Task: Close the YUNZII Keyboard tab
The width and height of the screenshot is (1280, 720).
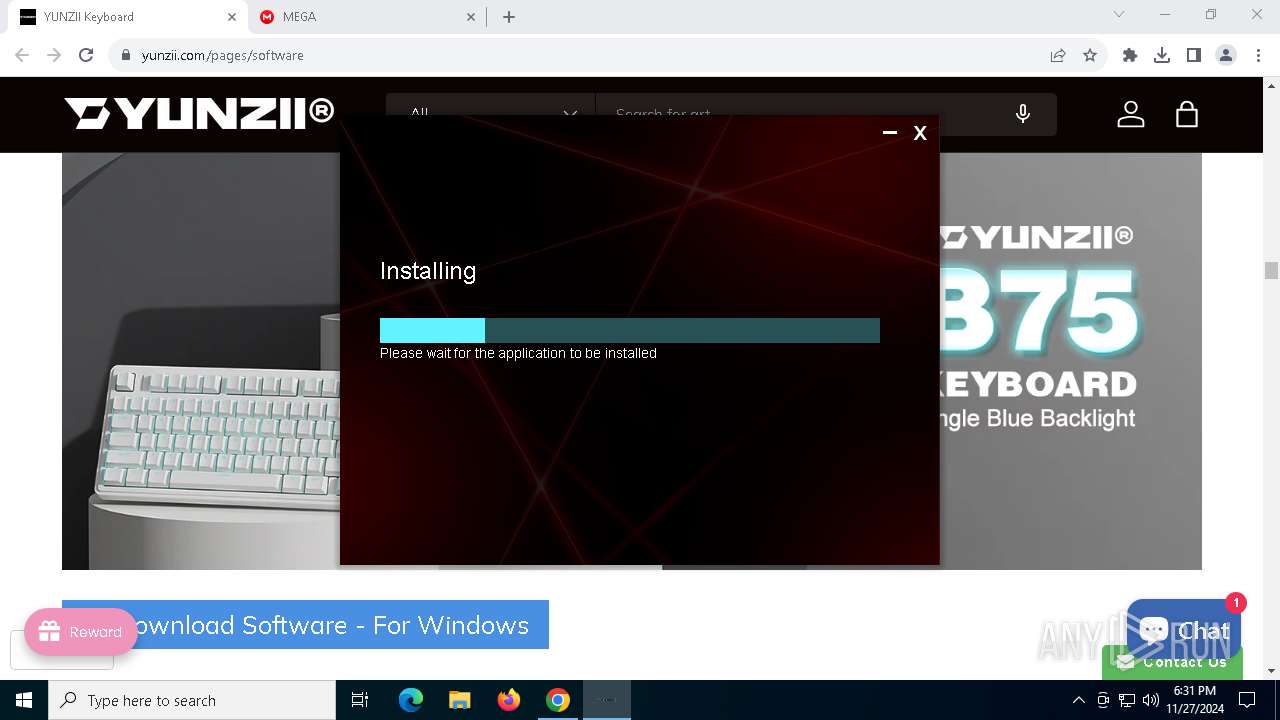Action: click(x=231, y=17)
